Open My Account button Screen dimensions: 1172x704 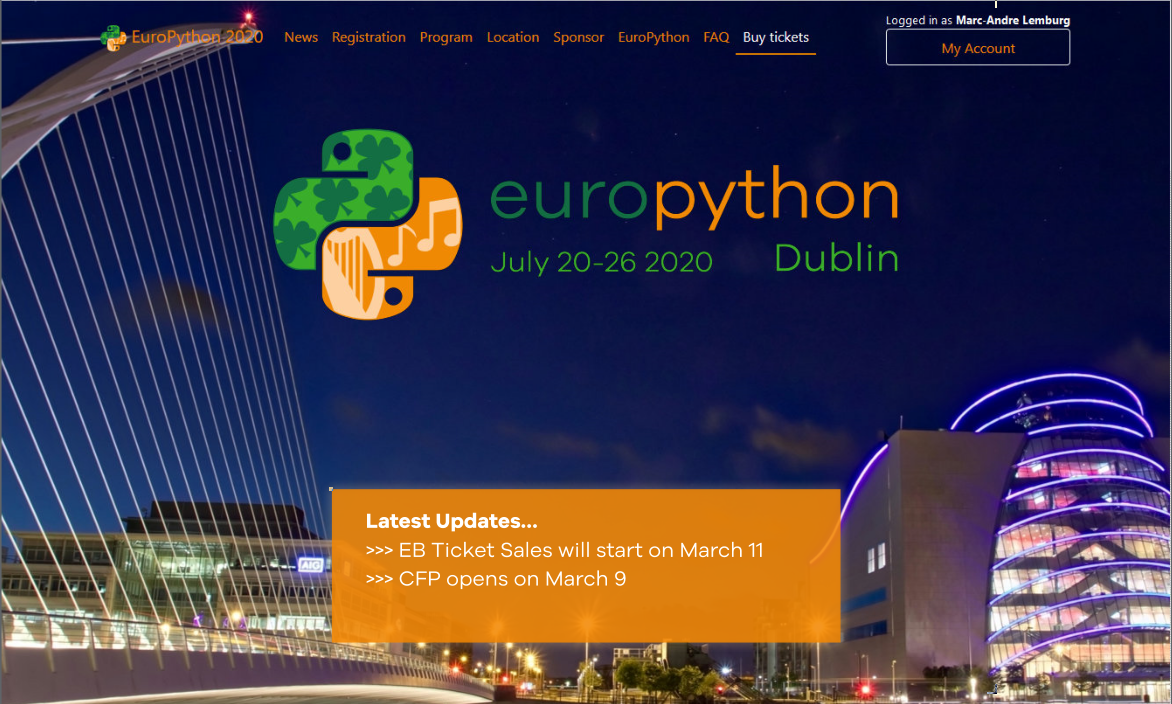pyautogui.click(x=978, y=48)
